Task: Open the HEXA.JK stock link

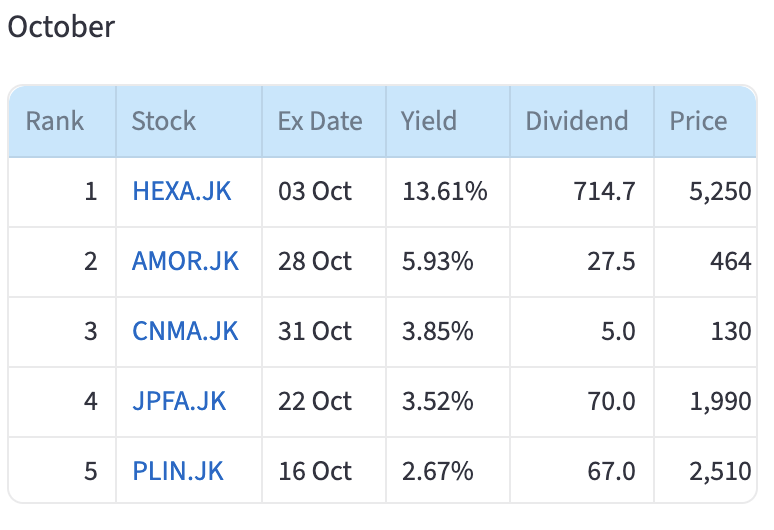Action: (x=181, y=191)
